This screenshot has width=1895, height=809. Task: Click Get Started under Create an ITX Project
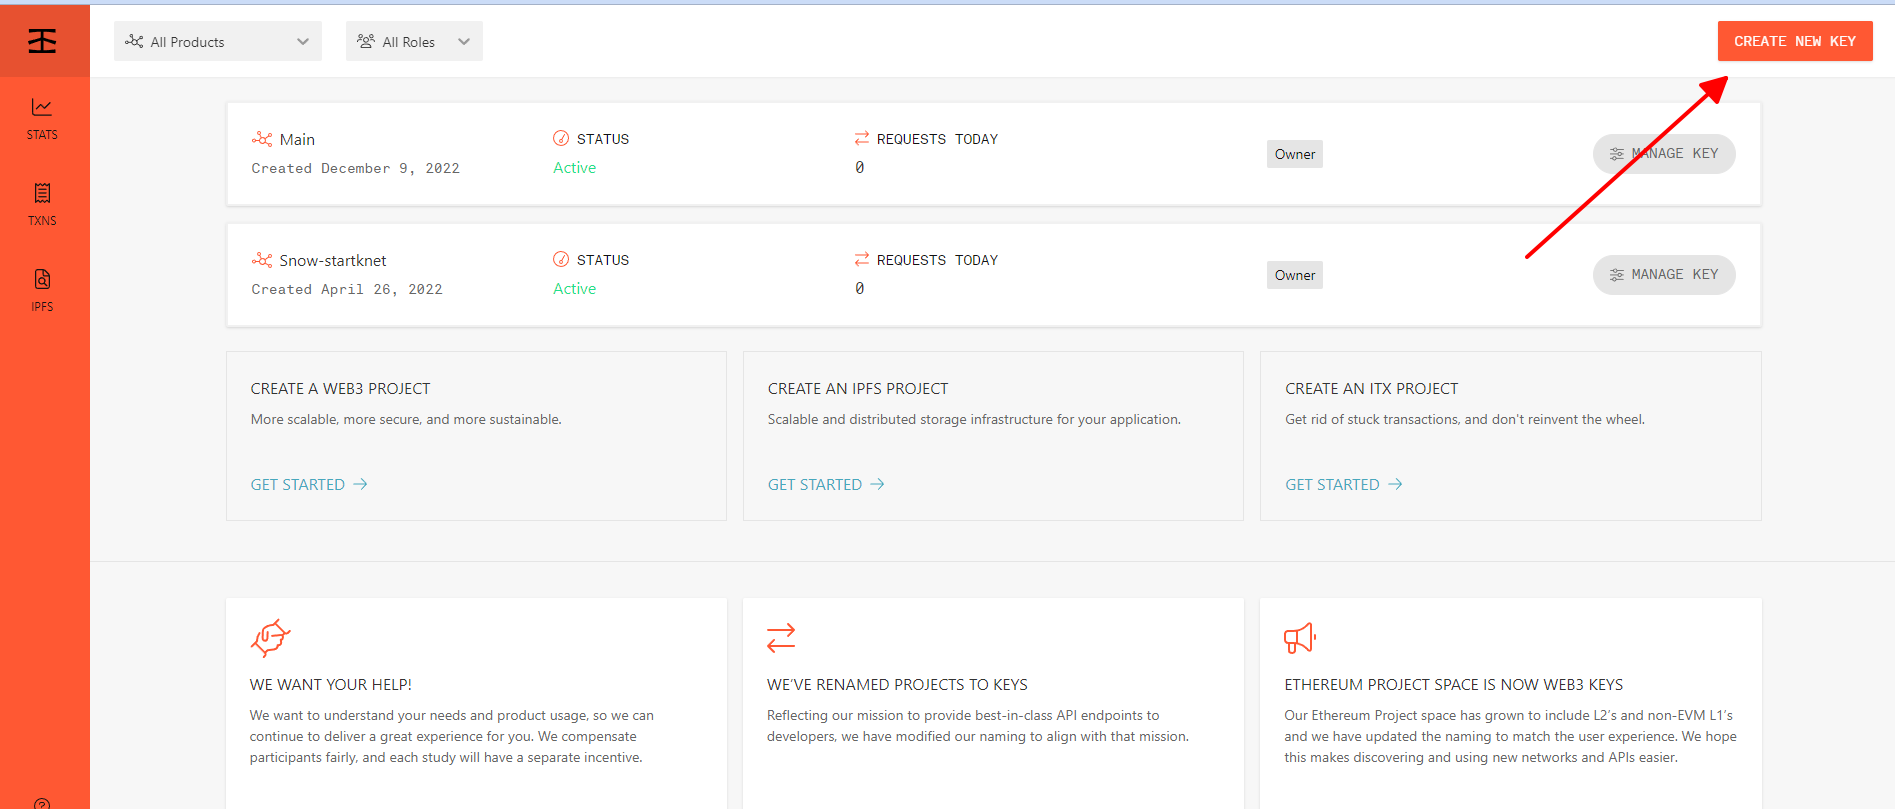pyautogui.click(x=1344, y=484)
